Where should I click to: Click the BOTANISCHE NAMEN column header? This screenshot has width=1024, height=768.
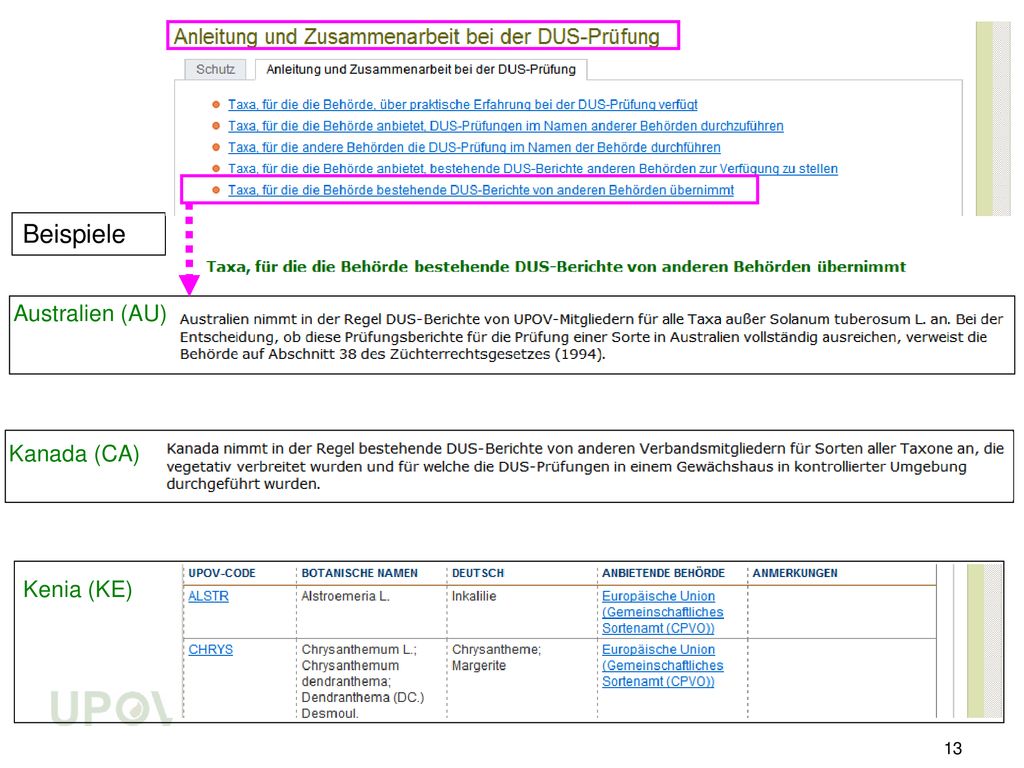pos(360,573)
